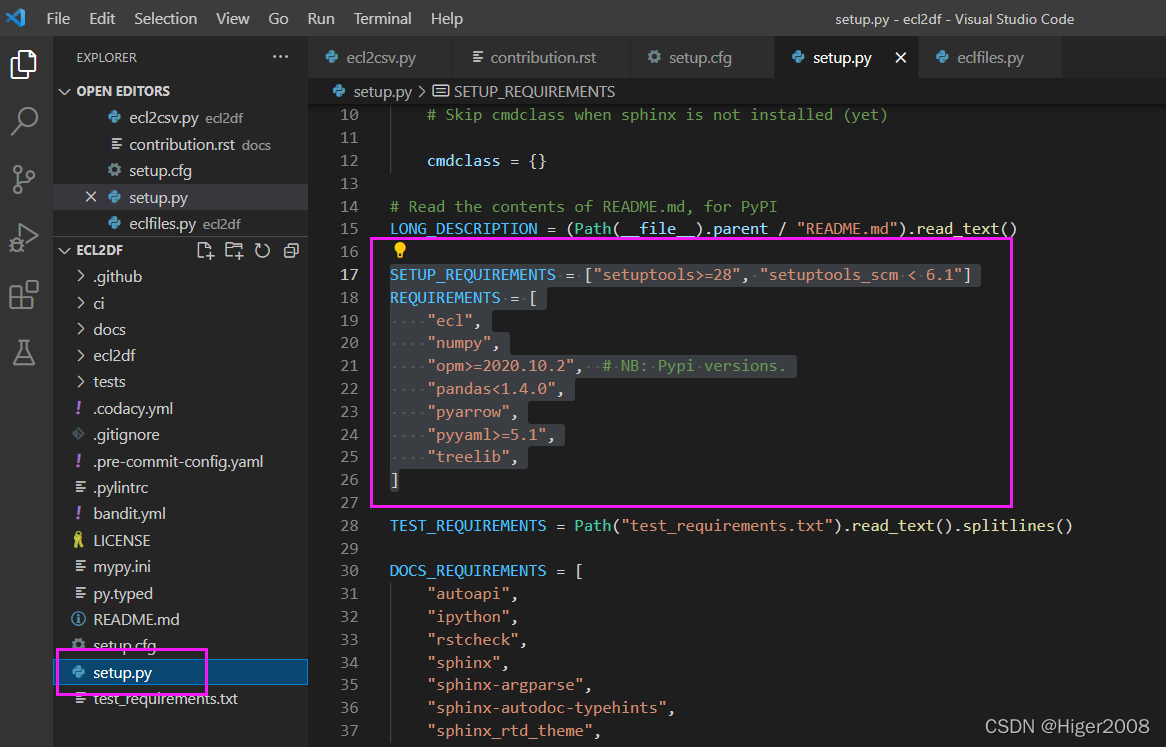This screenshot has width=1166, height=747.
Task: Open the mypy.ini file
Action: 181,566
